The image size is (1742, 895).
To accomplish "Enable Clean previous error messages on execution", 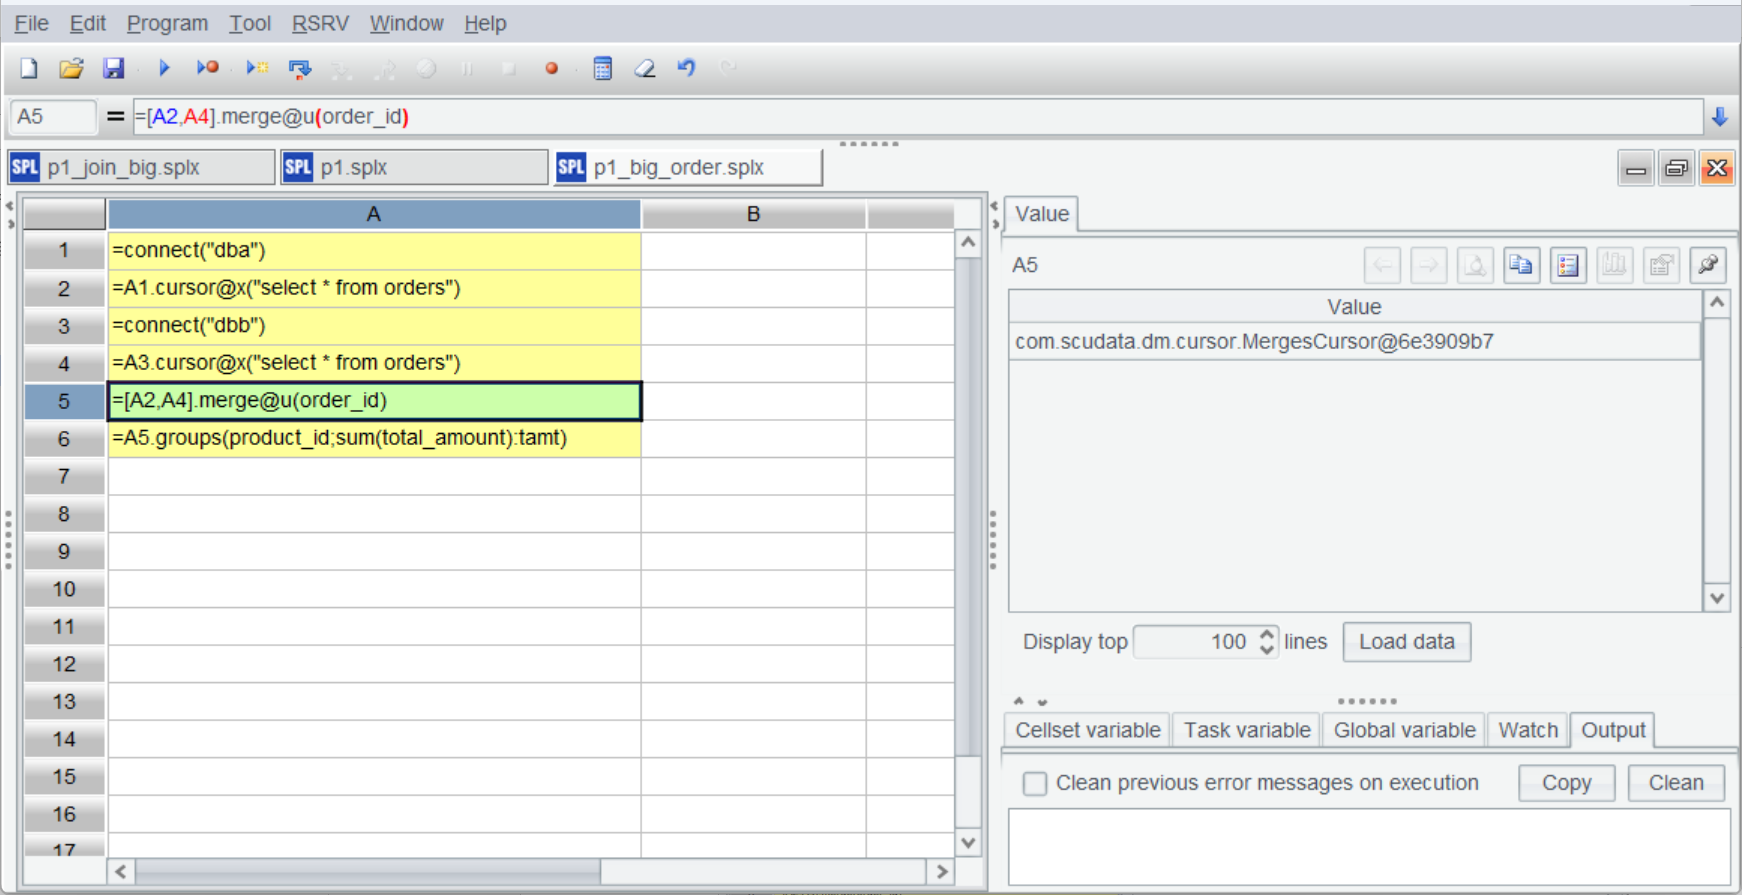I will (1035, 783).
